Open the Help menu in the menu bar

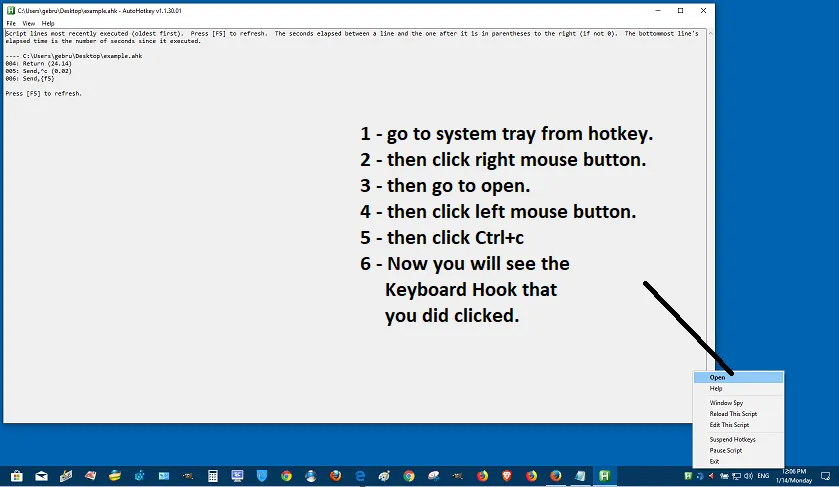[48, 23]
